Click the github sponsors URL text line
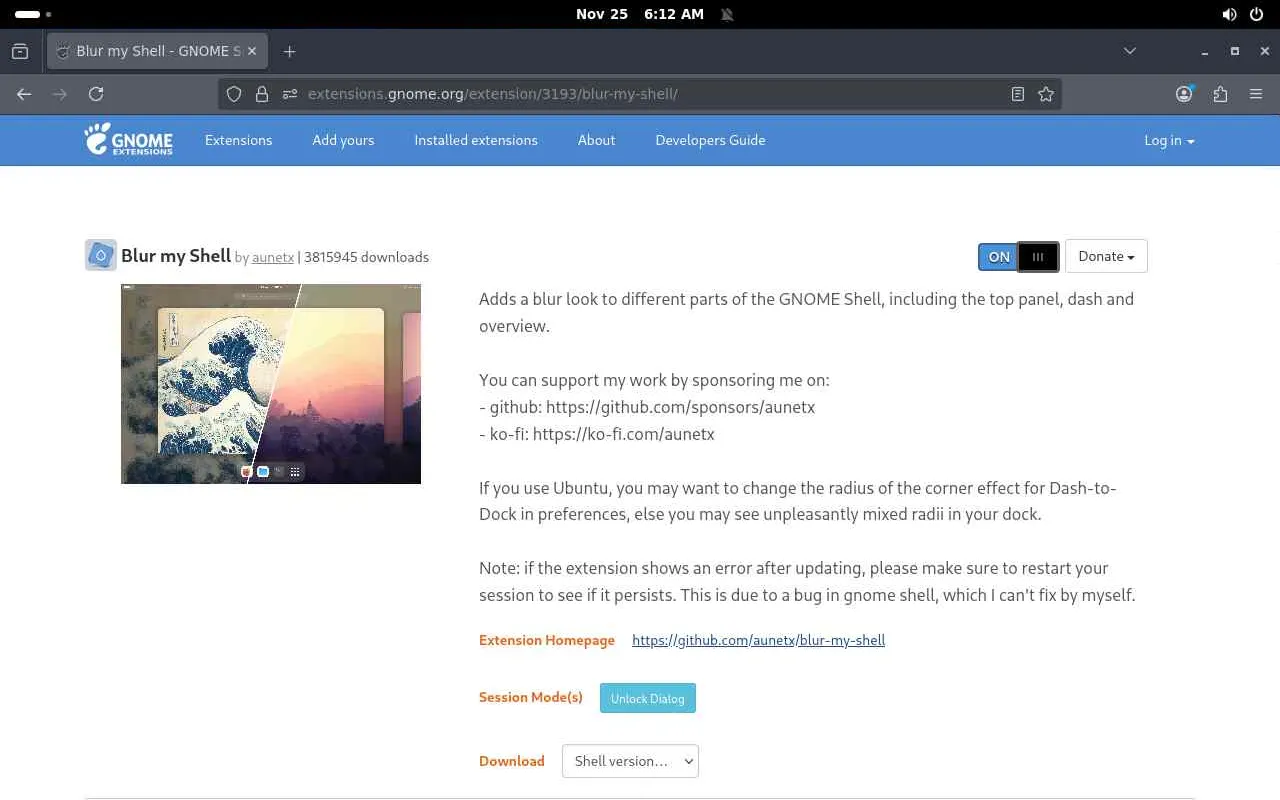 [x=647, y=407]
